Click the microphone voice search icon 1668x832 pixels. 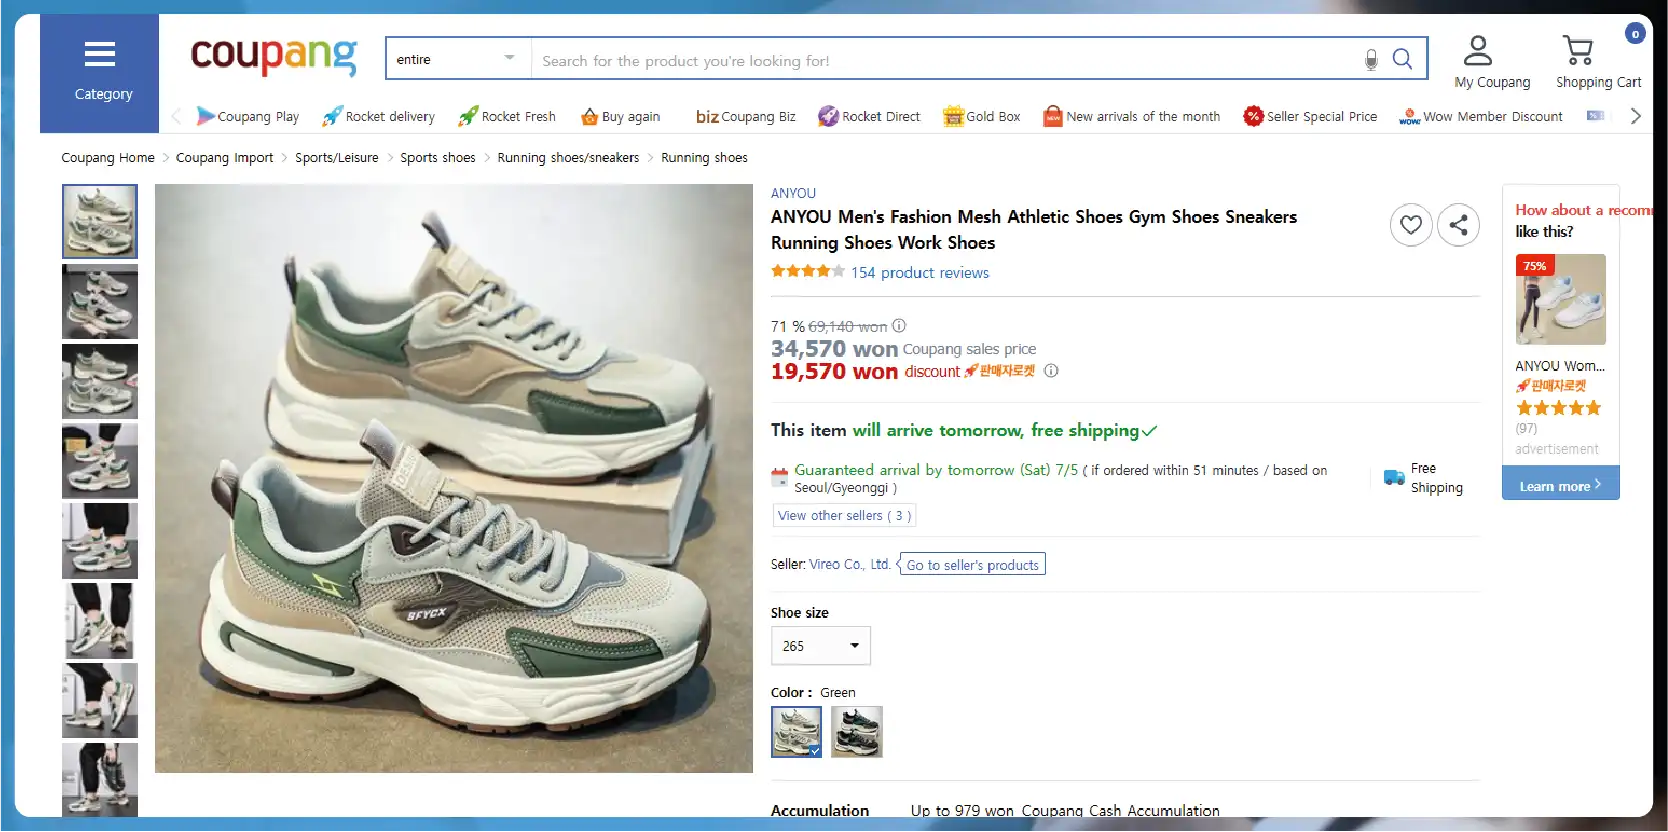coord(1371,60)
